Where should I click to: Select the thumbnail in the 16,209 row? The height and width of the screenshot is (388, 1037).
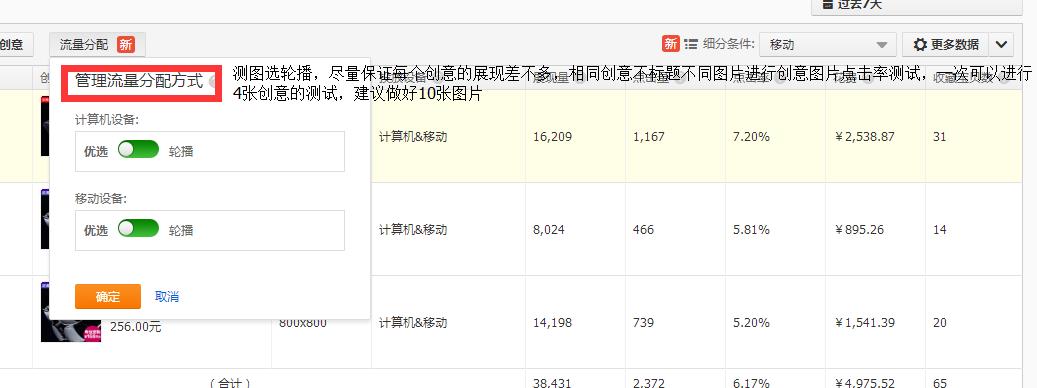[x=45, y=126]
